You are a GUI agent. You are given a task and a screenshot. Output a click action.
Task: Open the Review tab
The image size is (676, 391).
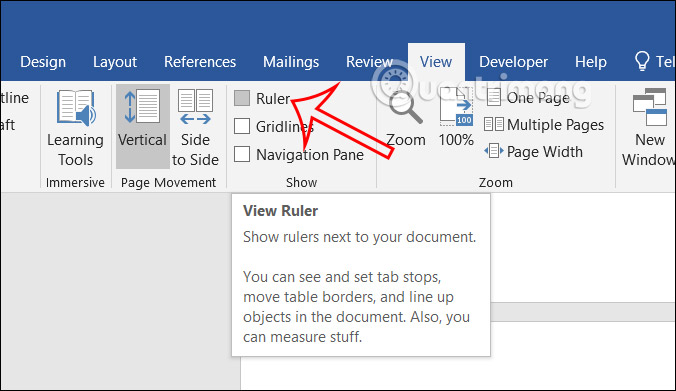[369, 62]
